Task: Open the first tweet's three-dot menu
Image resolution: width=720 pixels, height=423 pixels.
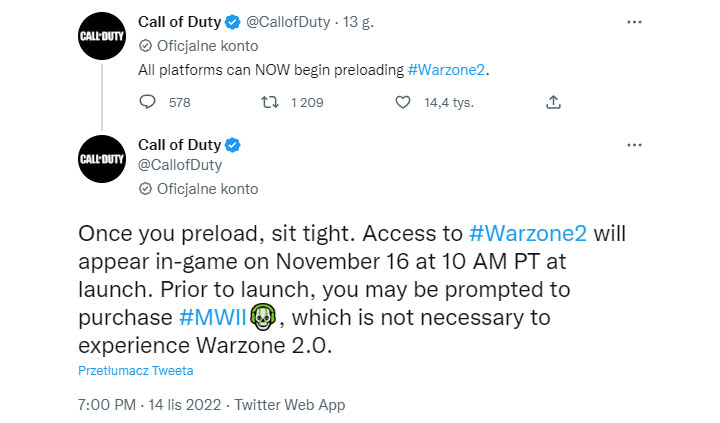Action: point(633,21)
